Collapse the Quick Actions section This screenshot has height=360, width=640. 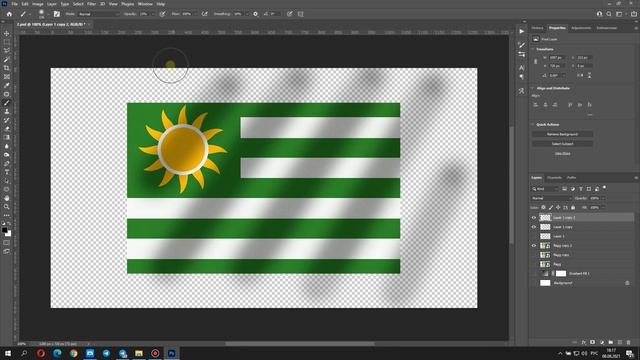tap(533, 124)
